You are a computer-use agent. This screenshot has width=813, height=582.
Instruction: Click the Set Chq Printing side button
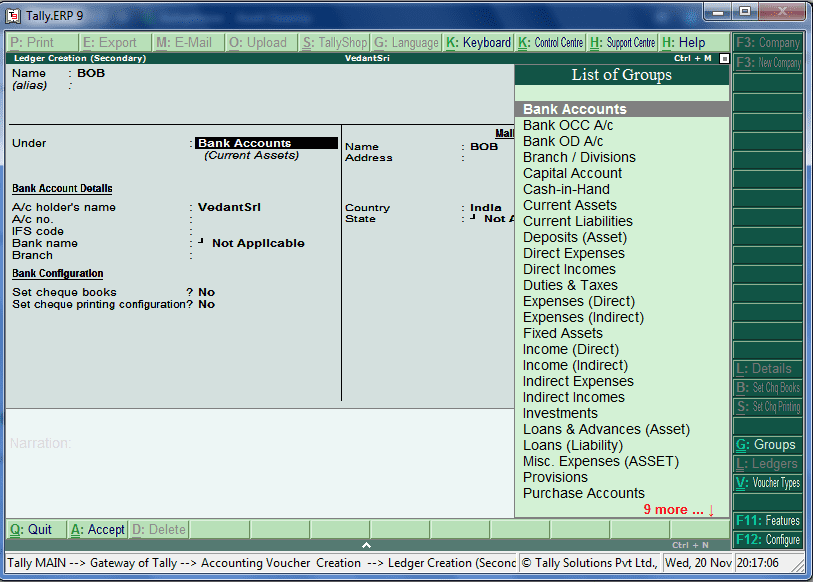768,407
